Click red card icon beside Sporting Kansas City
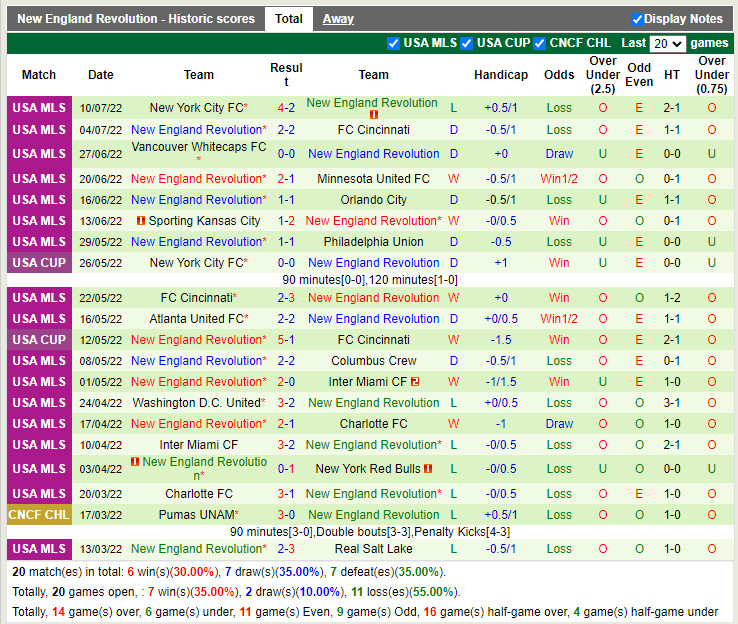The height and width of the screenshot is (624, 738). click(x=141, y=221)
